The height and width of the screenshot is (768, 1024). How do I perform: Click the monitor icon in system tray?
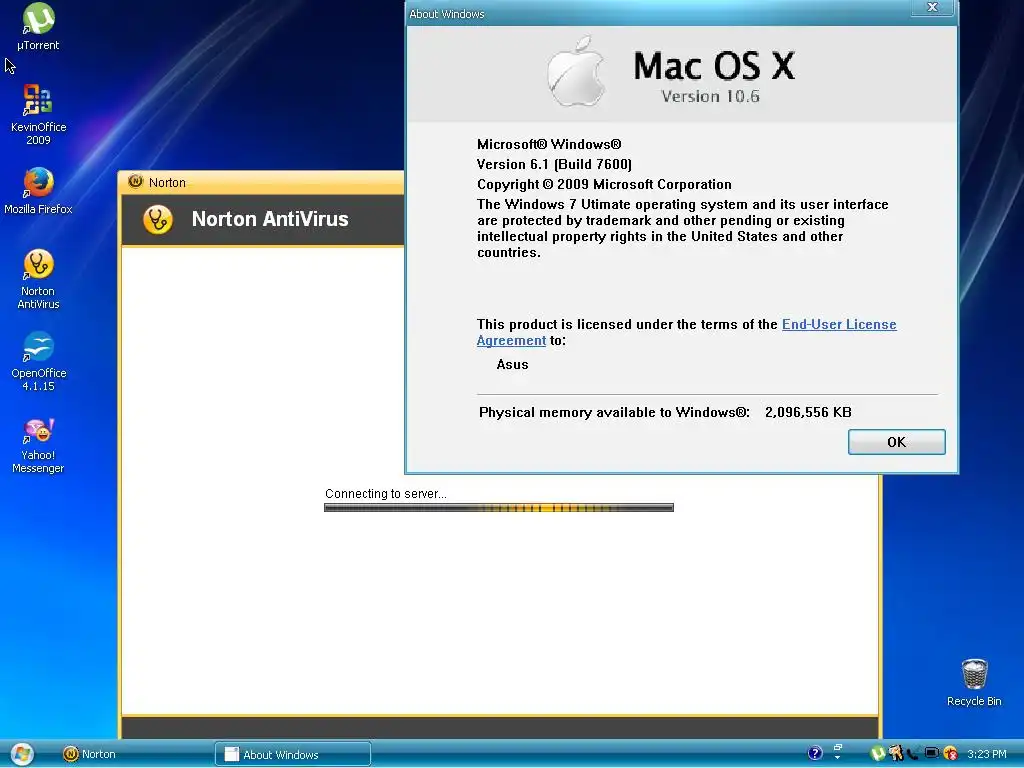click(932, 753)
